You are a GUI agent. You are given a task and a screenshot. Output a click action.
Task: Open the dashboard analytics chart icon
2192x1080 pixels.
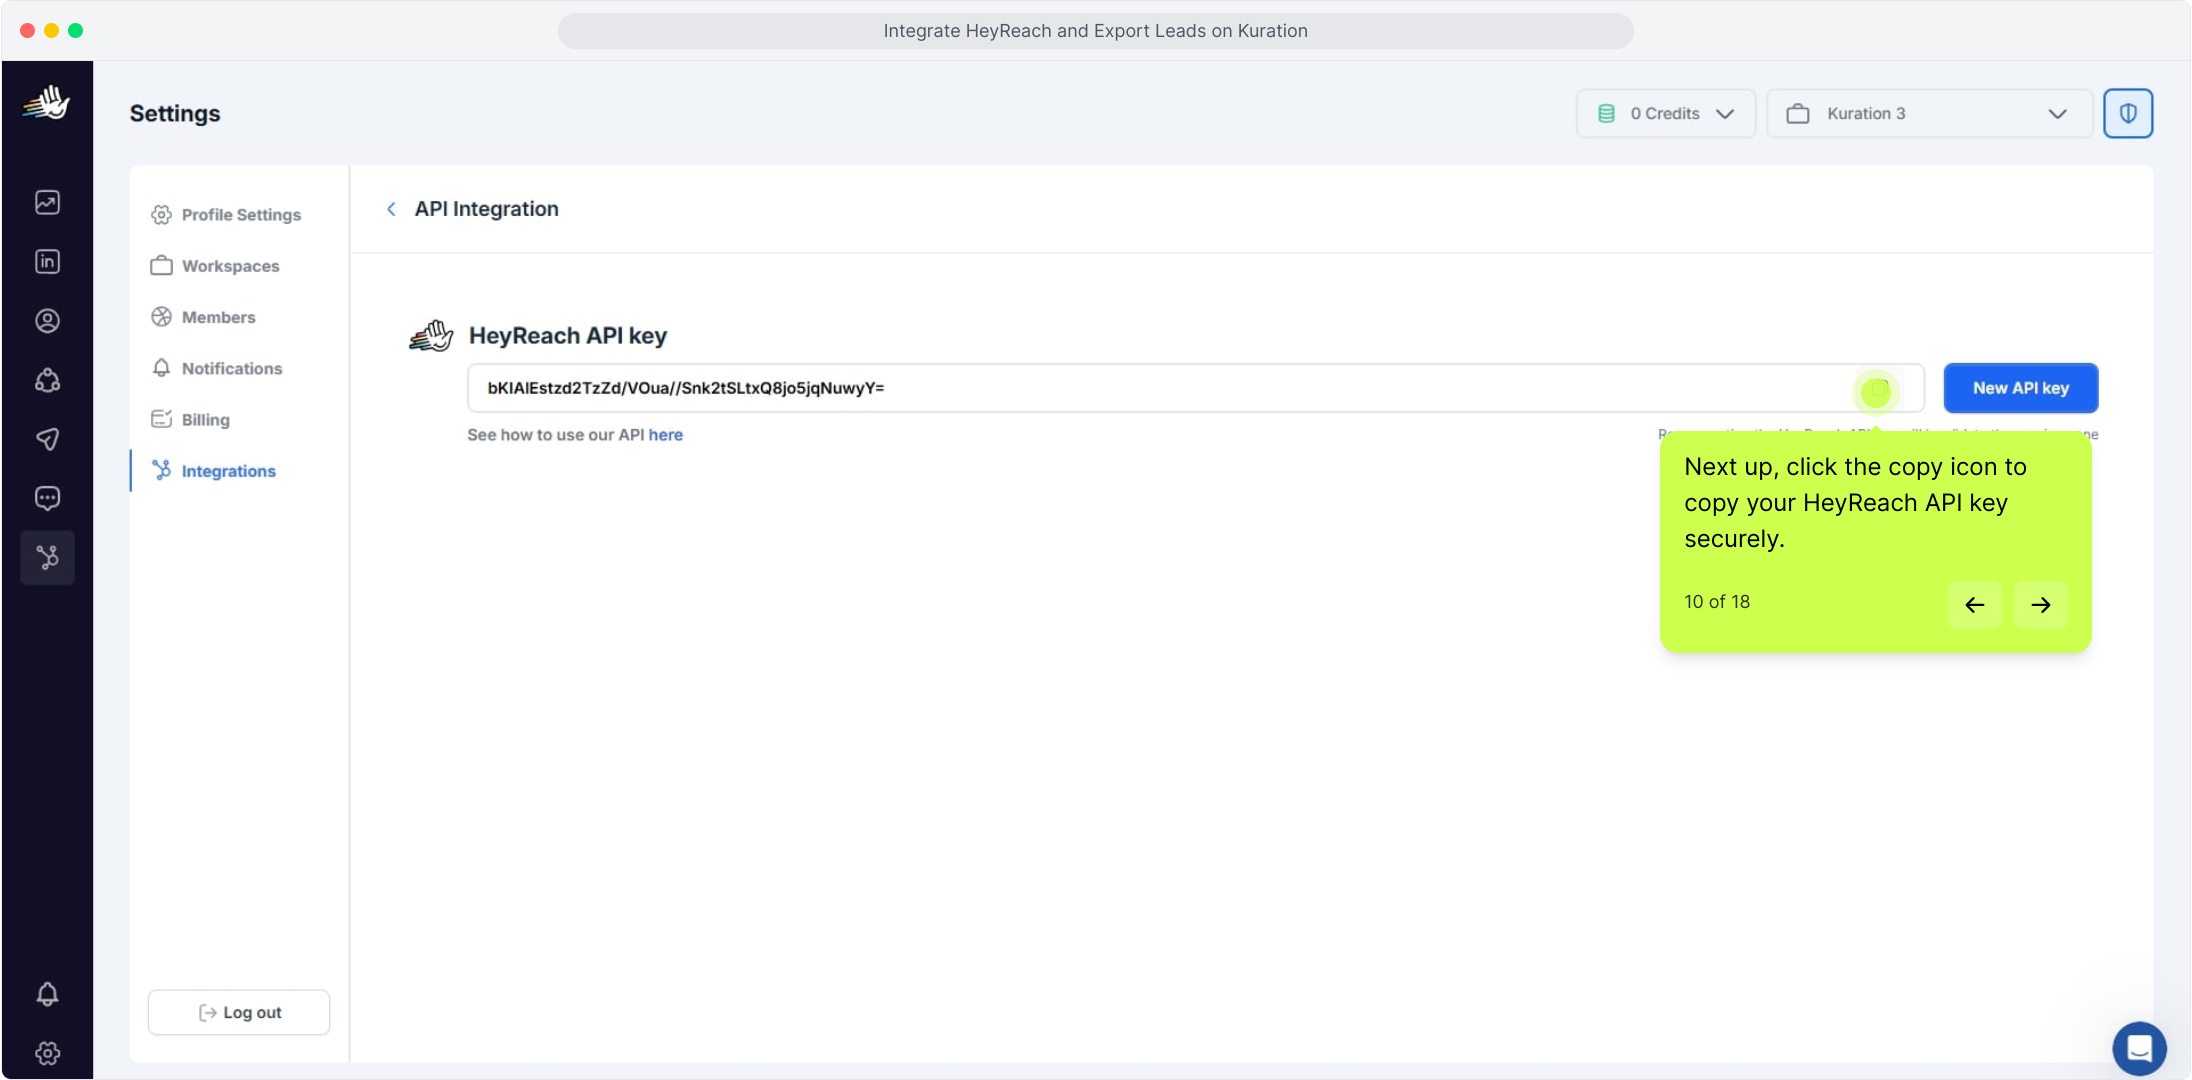47,202
